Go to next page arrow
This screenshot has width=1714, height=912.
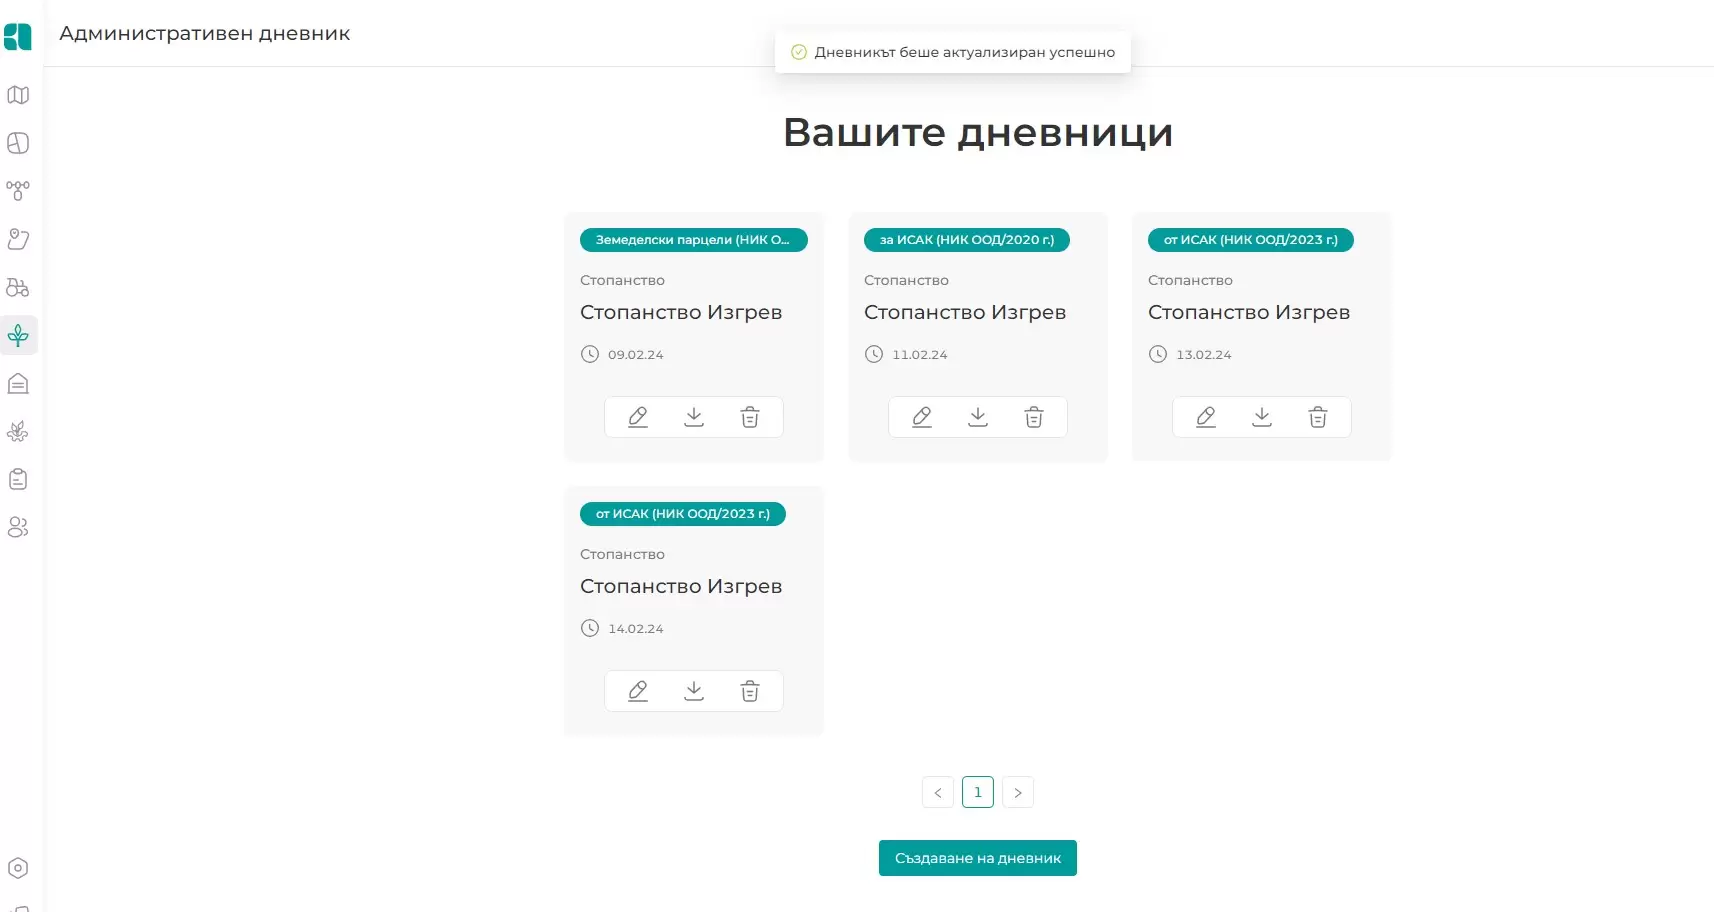tap(1018, 792)
